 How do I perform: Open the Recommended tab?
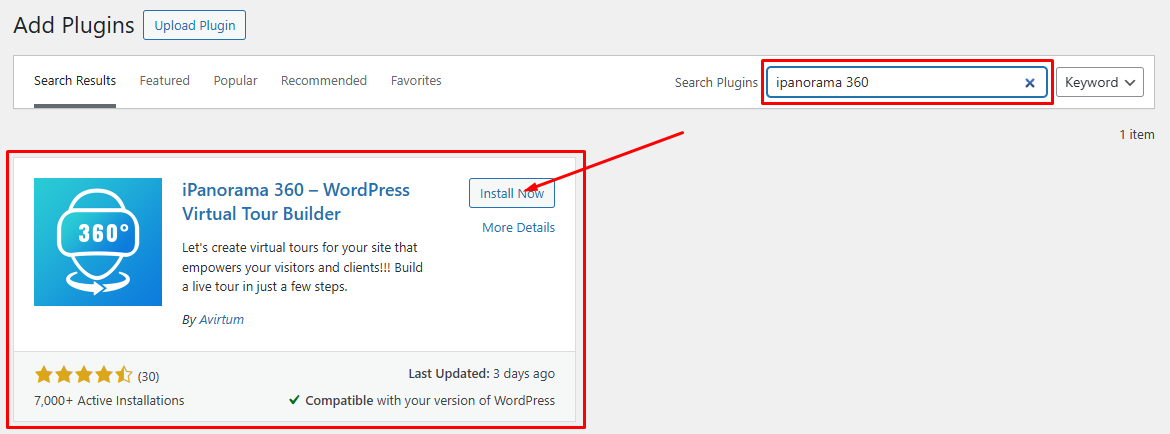324,81
